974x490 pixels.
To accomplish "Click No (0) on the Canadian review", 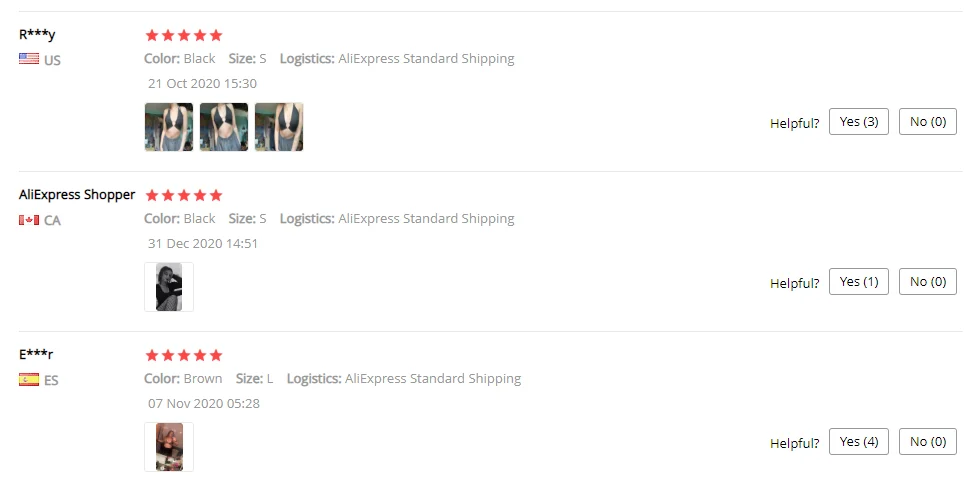I will pyautogui.click(x=928, y=282).
